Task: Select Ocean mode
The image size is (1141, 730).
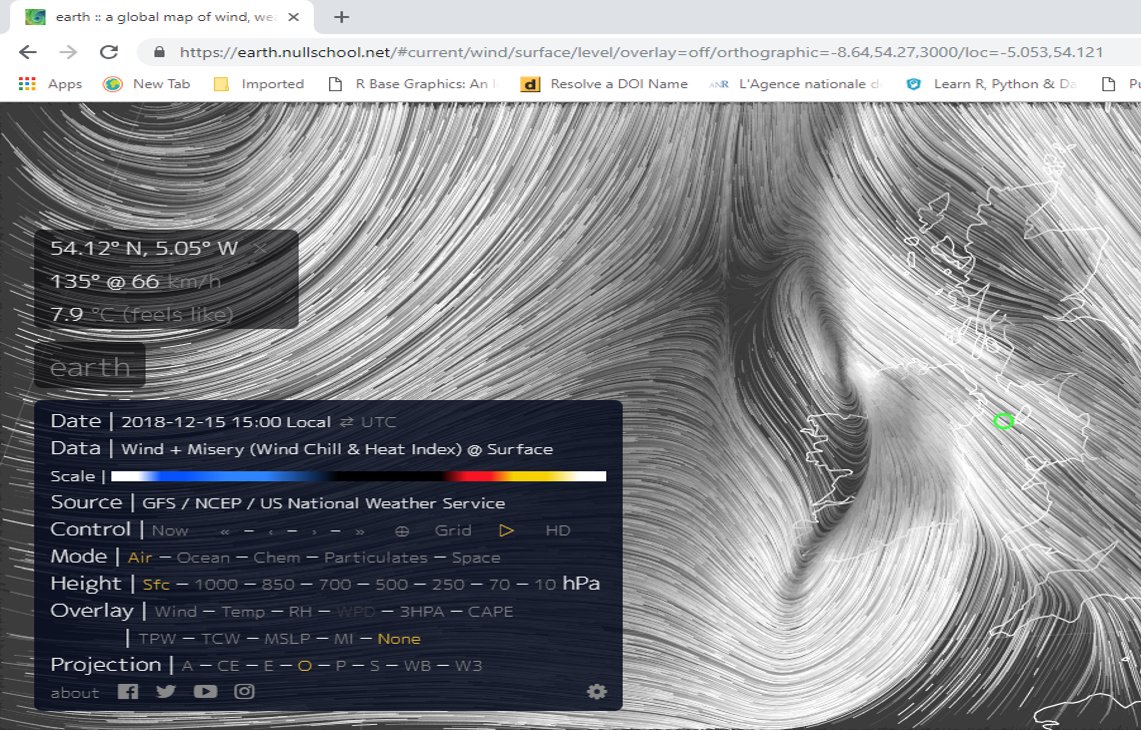Action: pyautogui.click(x=203, y=558)
